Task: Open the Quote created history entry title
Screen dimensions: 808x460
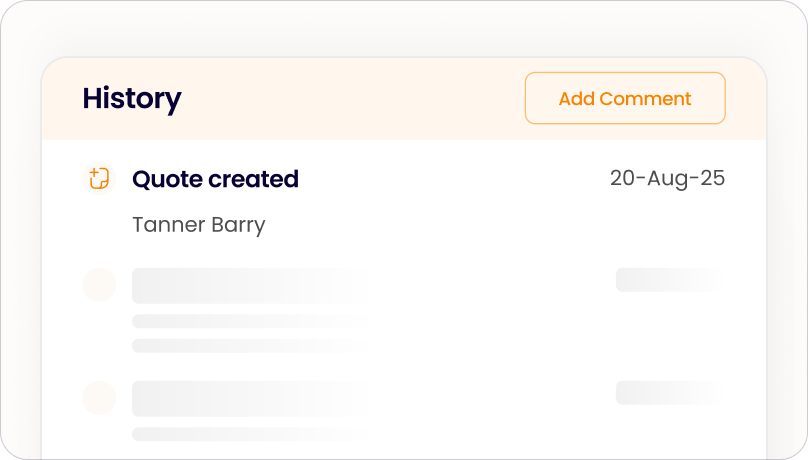Action: pyautogui.click(x=215, y=180)
